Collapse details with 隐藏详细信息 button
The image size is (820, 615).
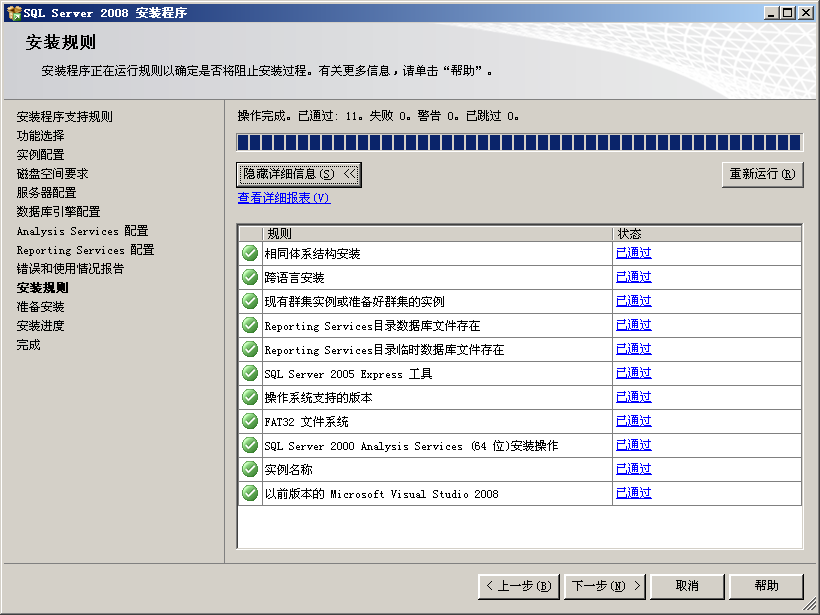[x=299, y=174]
